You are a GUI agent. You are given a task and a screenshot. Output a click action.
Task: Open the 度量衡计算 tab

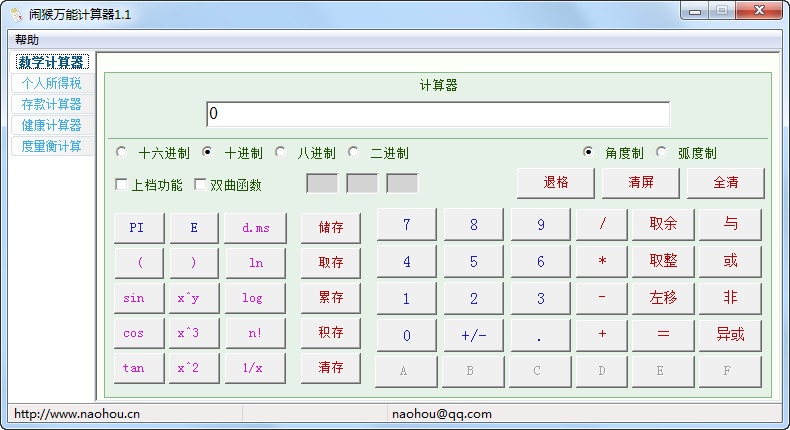(51, 146)
